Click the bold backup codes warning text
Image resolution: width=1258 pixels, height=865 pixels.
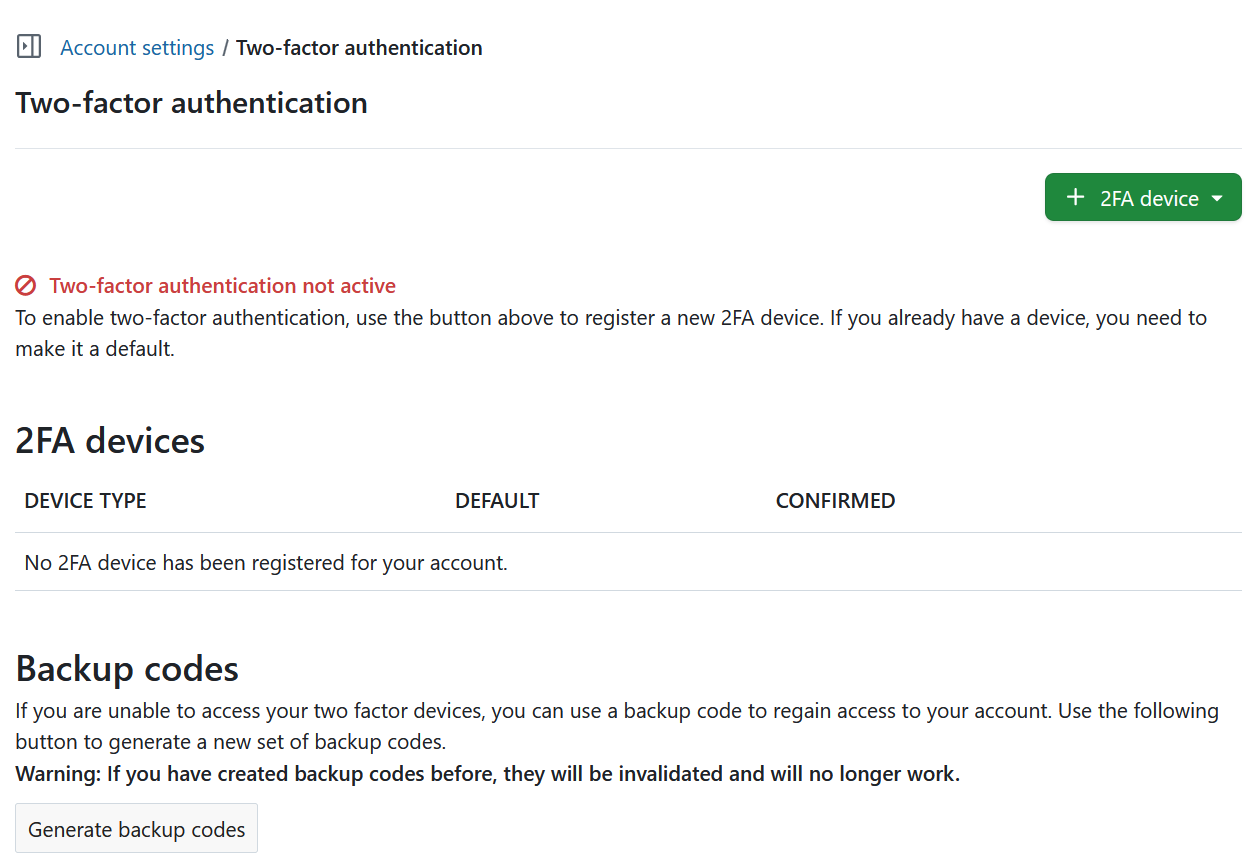487,773
